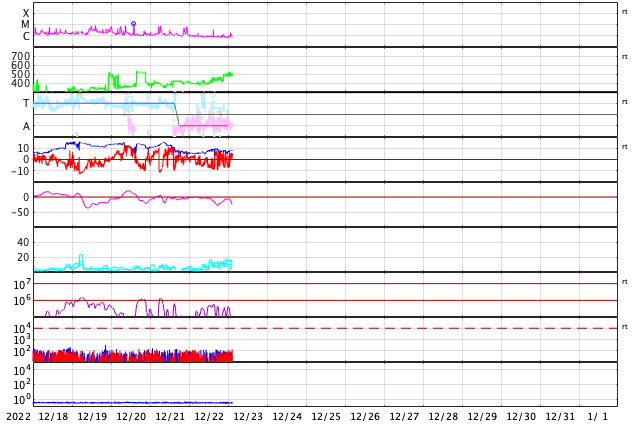Screen dimensions: 634x424
Task: Click the 'rt' label next to the 10^7 proton panel
Action: click(624, 282)
